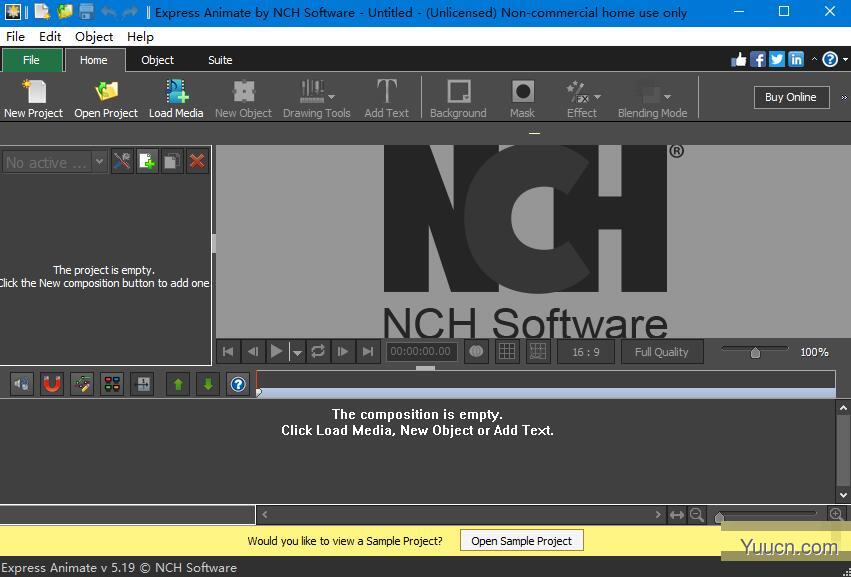The image size is (851, 577).
Task: Adjust the preview zoom slider
Action: coord(755,351)
